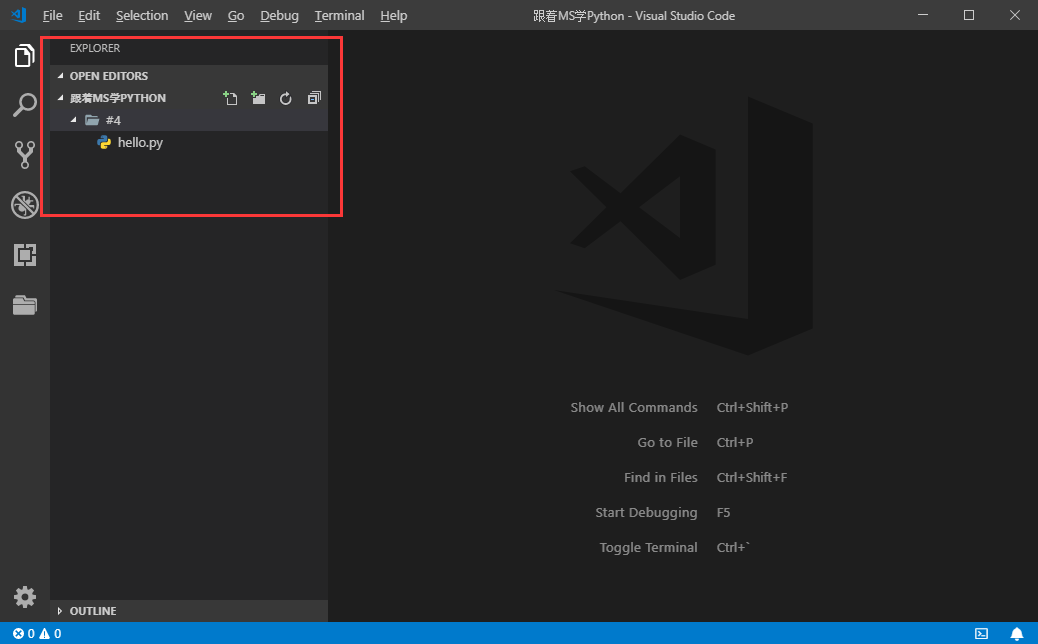
Task: Click the terminal icon in status bar
Action: click(982, 633)
